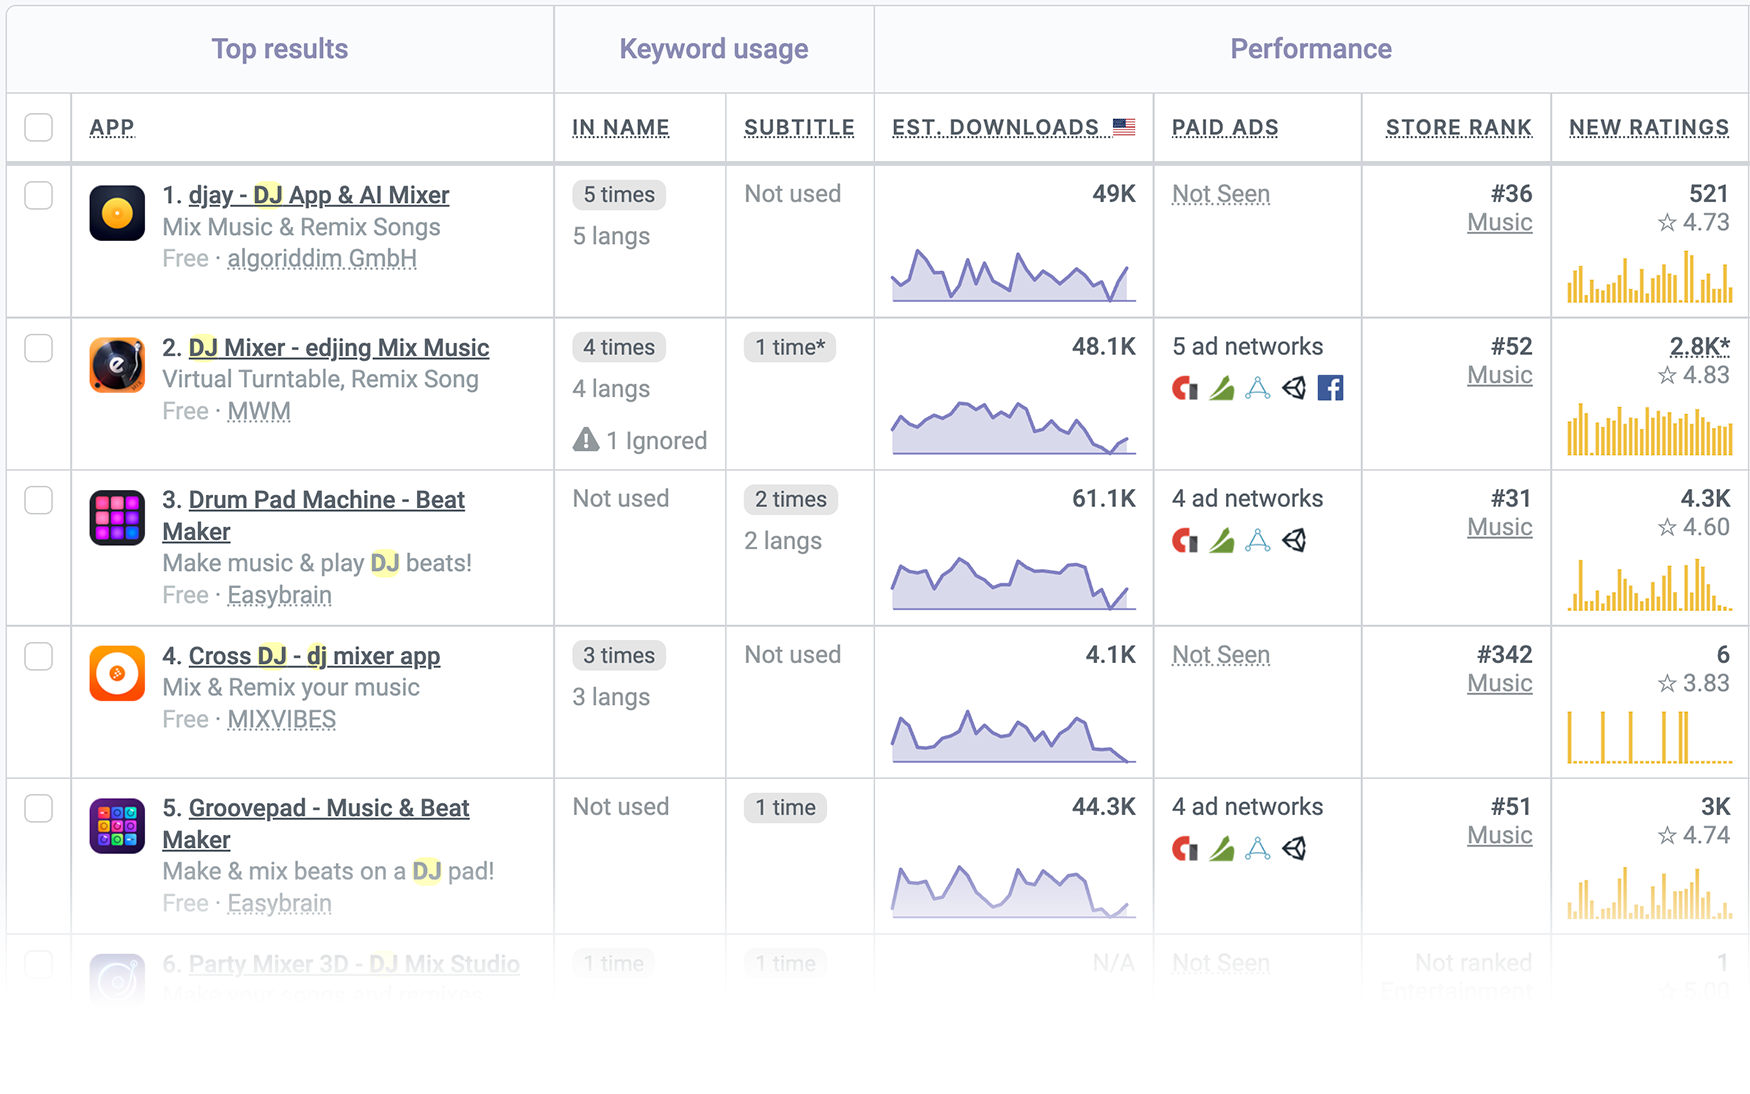Sort by the SUBTITLE column header
Image resolution: width=1750 pixels, height=1094 pixels.
[x=799, y=128]
